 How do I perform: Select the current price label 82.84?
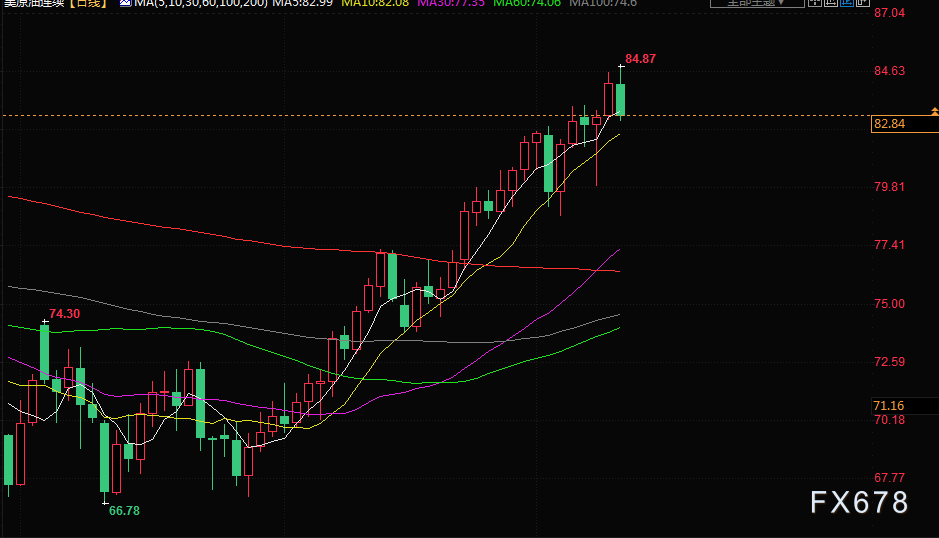click(x=904, y=124)
